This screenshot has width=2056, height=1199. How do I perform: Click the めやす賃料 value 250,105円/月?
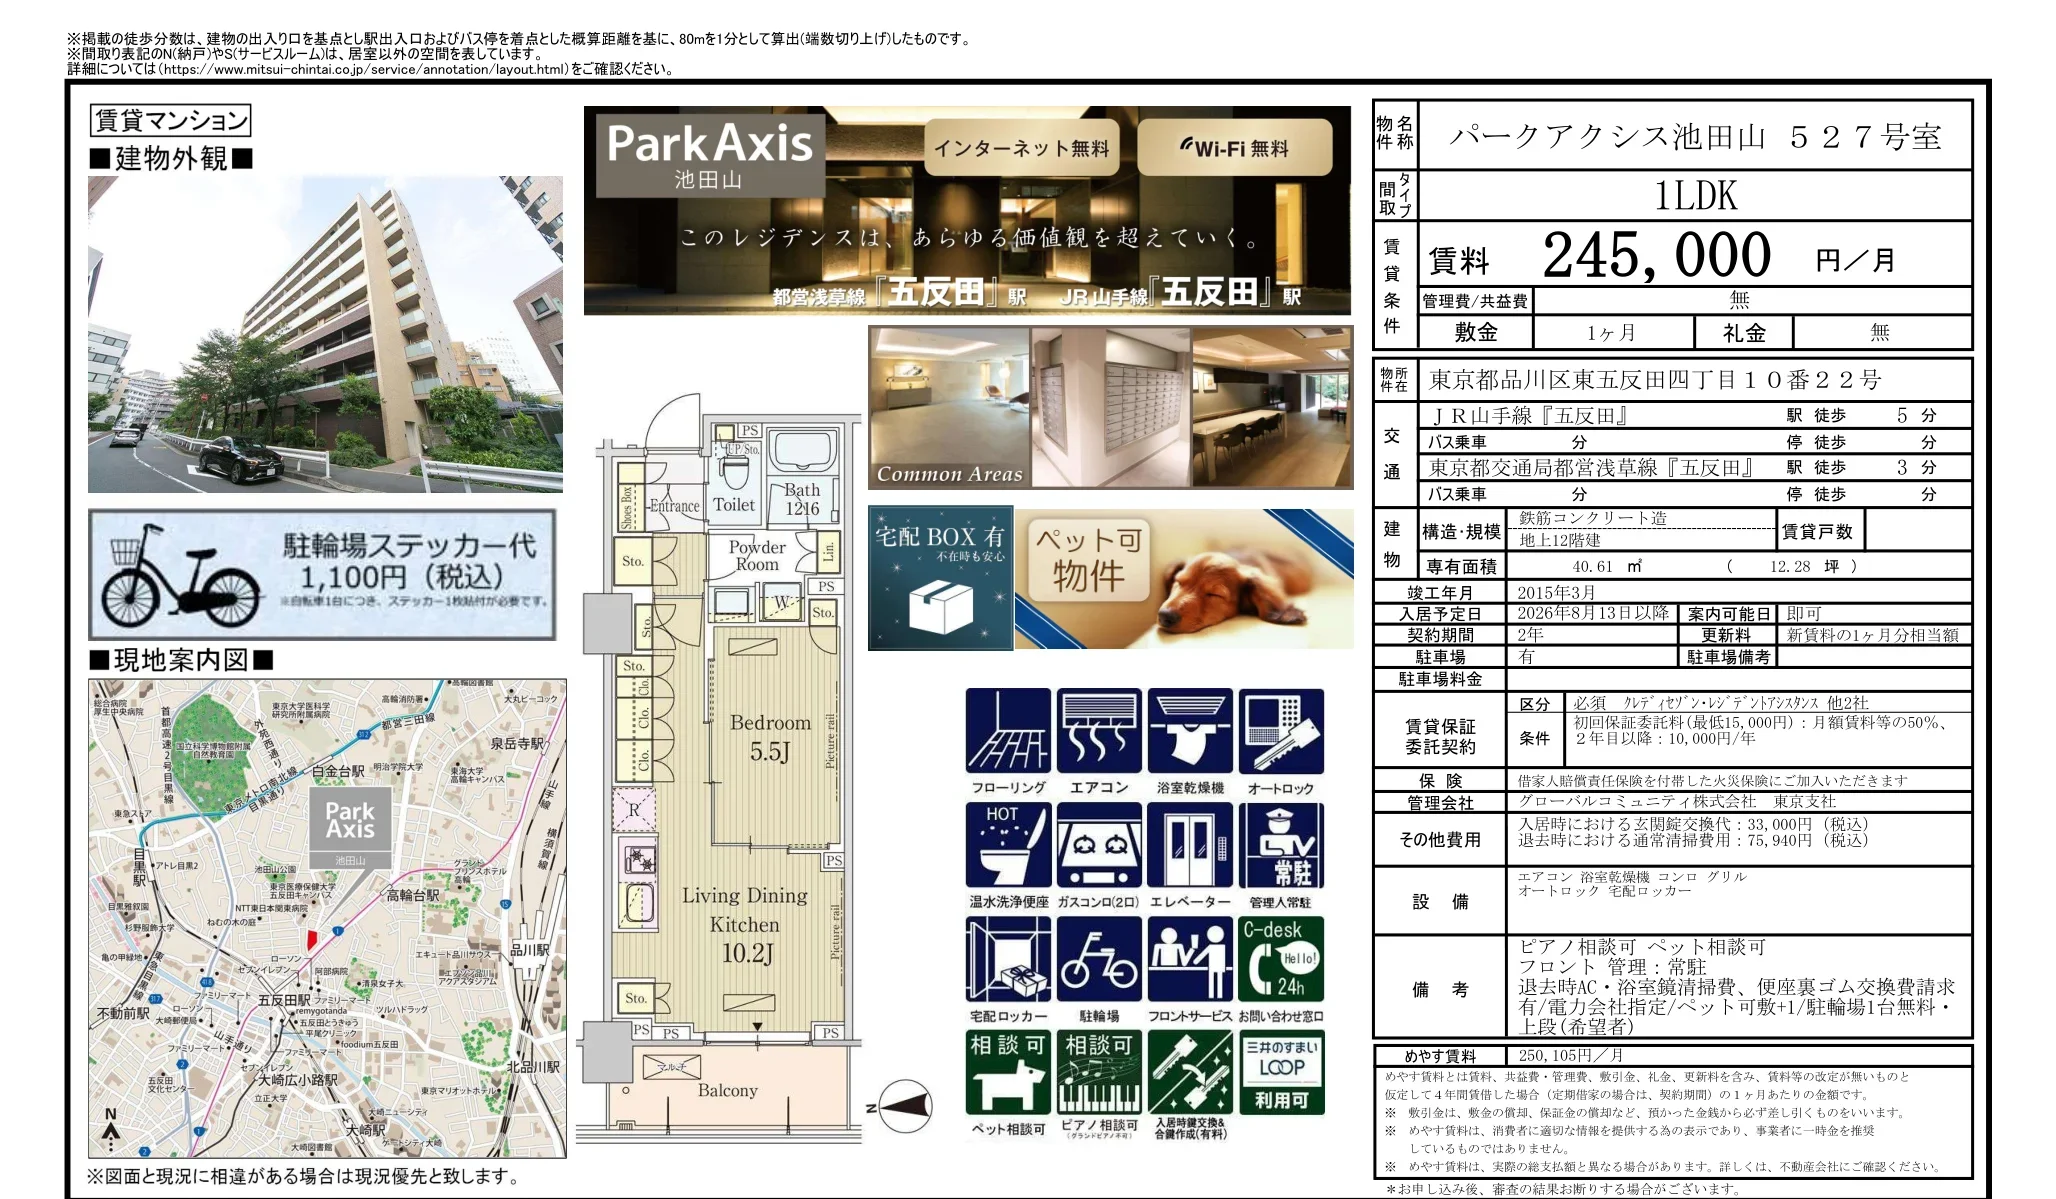1570,1055
